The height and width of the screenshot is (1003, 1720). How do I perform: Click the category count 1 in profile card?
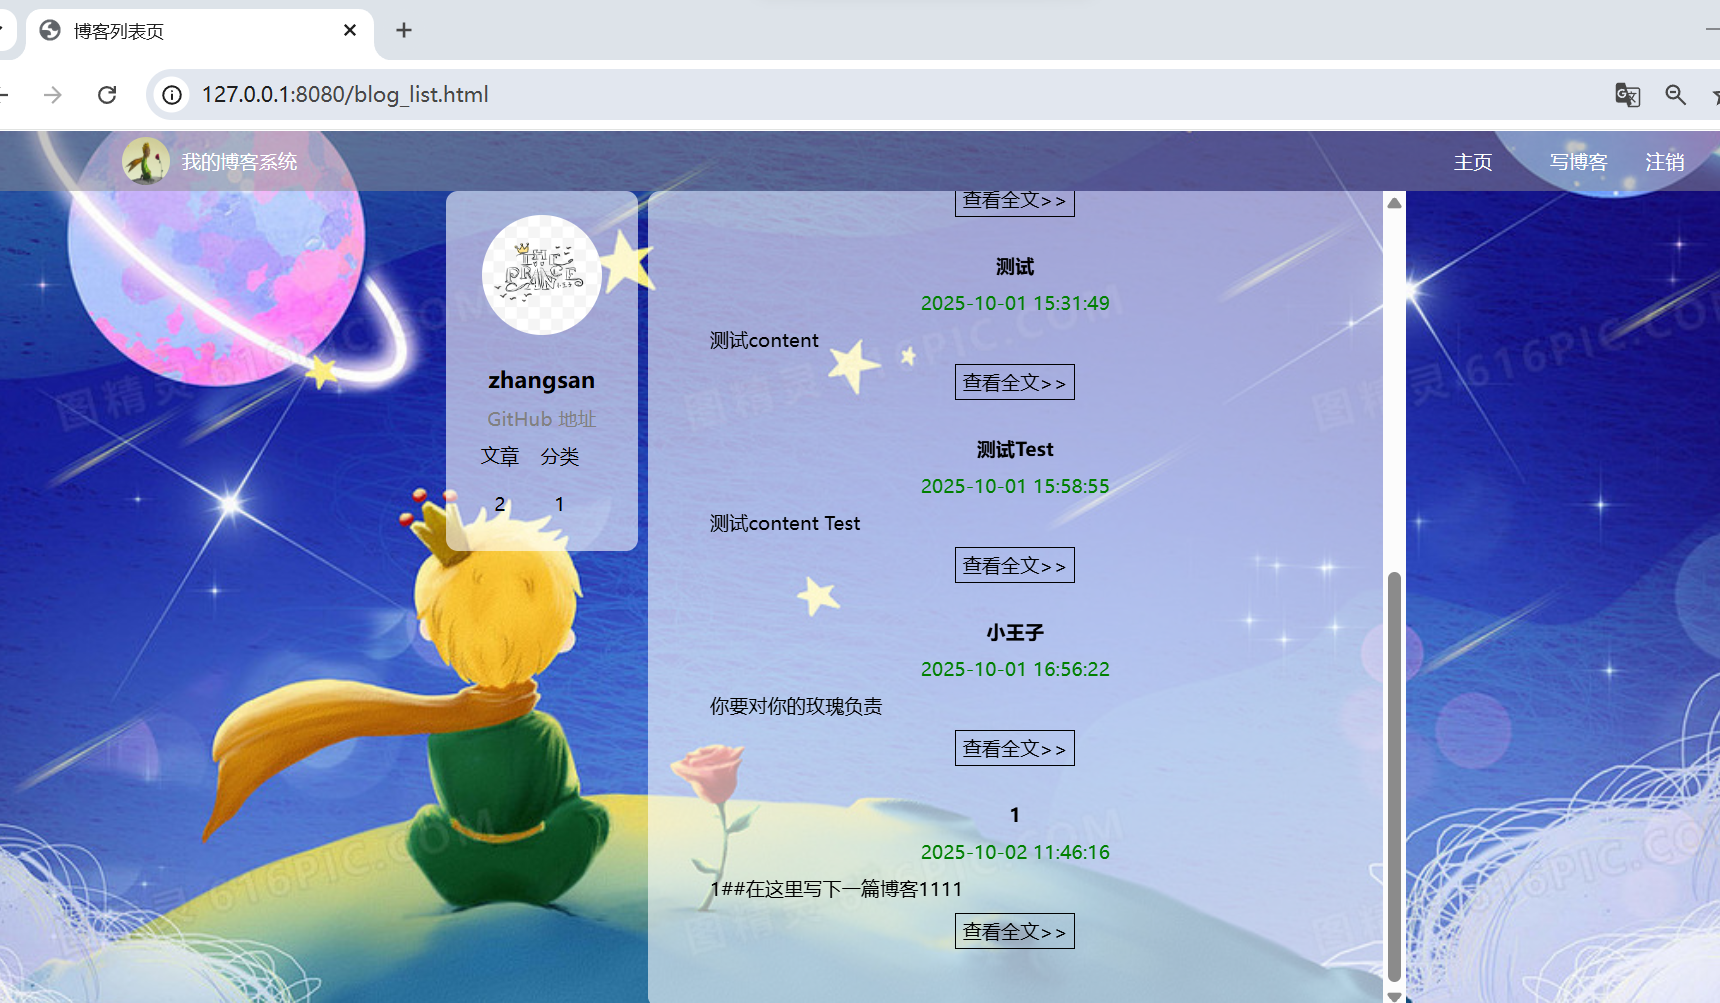click(560, 504)
